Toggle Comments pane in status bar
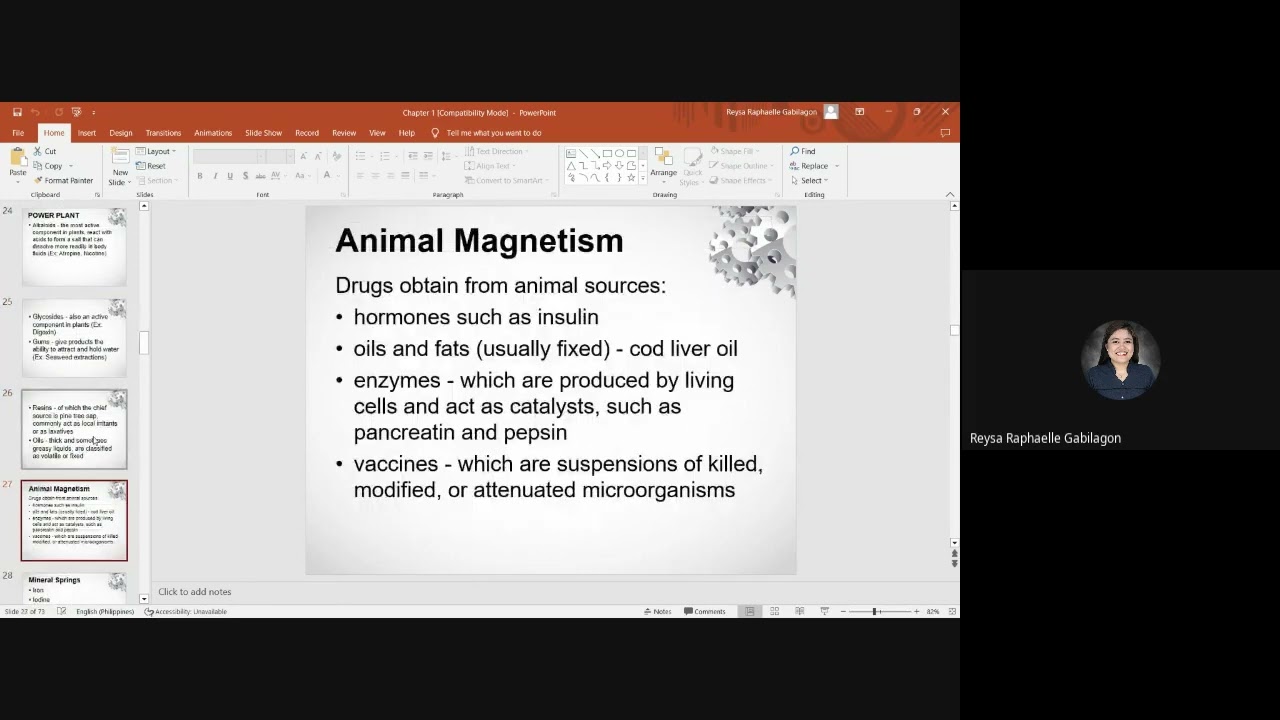This screenshot has width=1280, height=720. pyautogui.click(x=704, y=611)
